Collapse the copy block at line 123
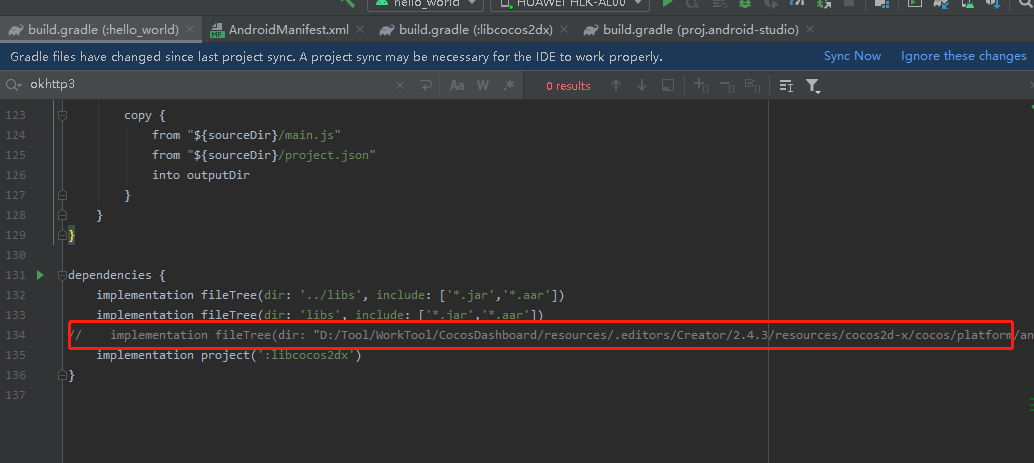 point(62,115)
